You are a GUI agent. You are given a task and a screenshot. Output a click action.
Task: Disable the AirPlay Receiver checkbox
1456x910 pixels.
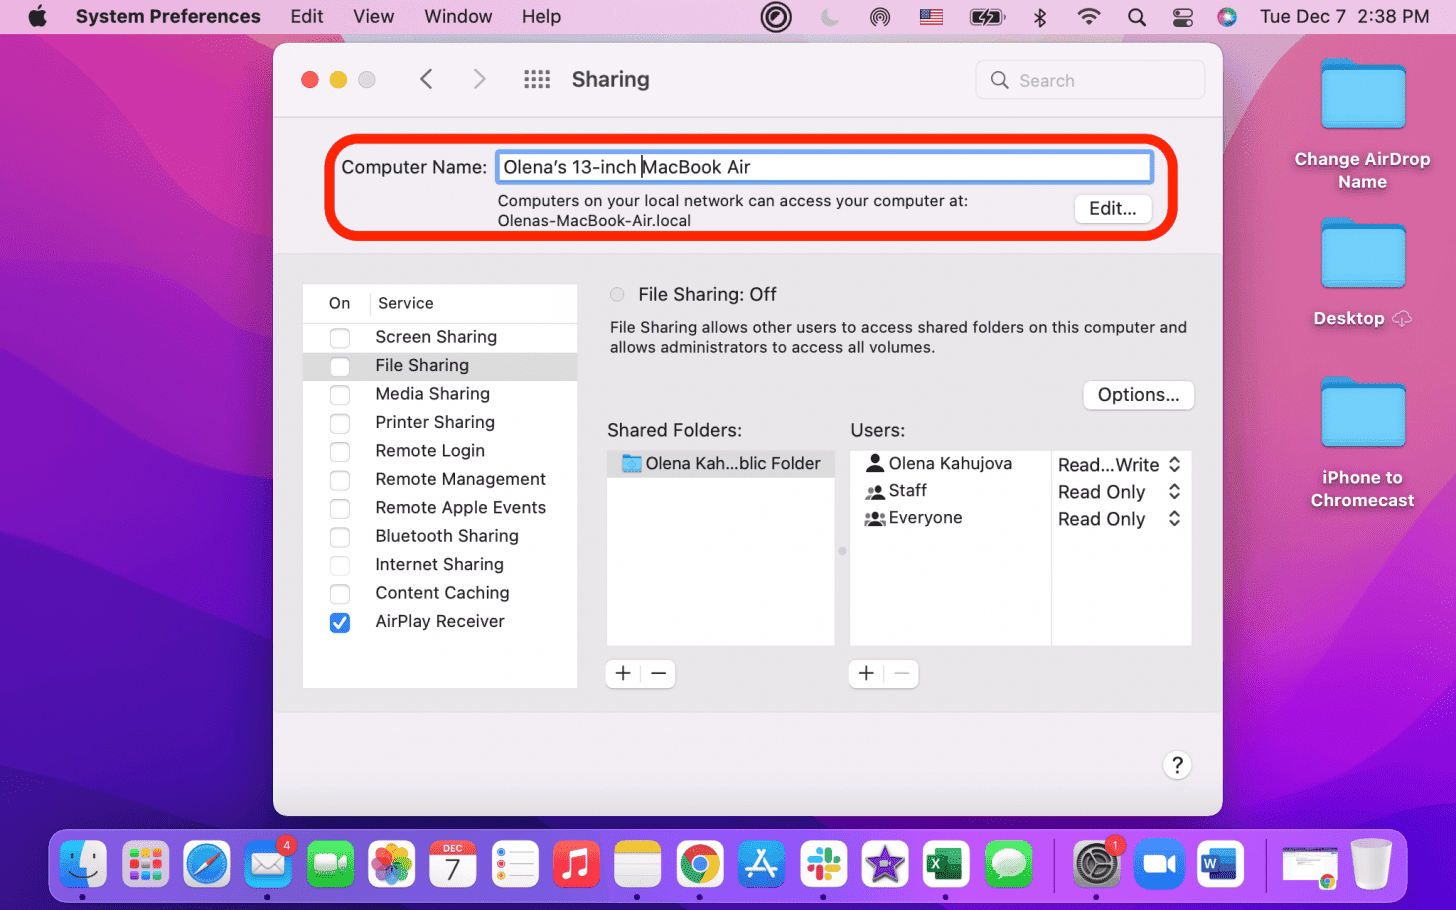[339, 622]
